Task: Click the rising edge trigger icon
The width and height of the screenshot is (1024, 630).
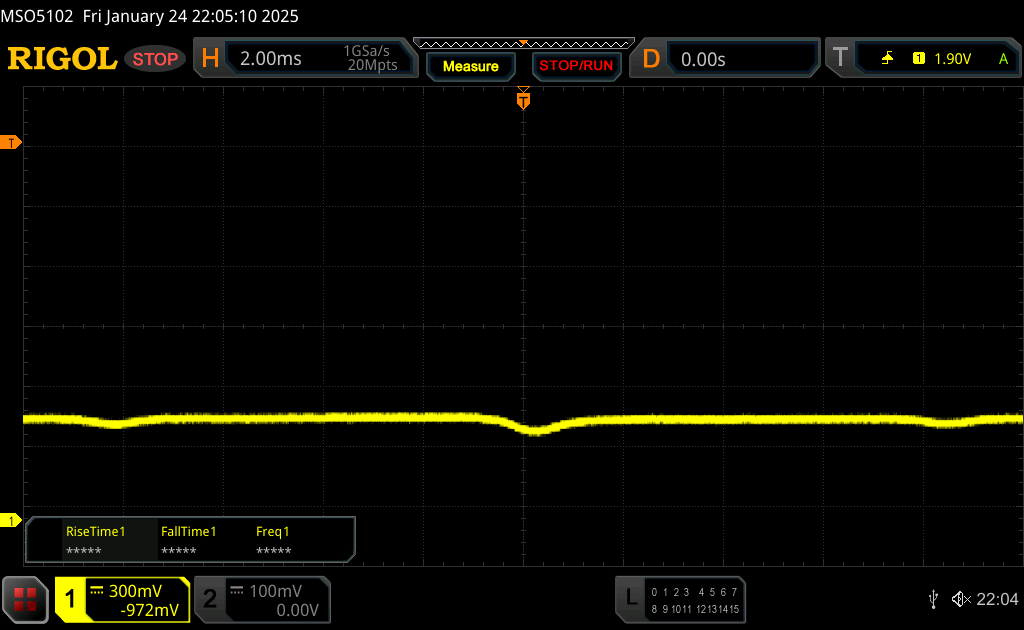Action: coord(887,59)
